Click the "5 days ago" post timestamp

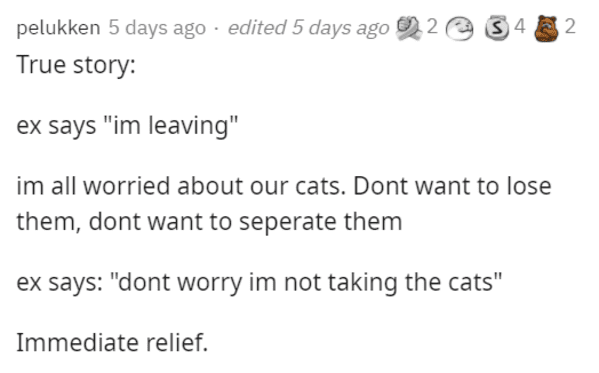(157, 28)
